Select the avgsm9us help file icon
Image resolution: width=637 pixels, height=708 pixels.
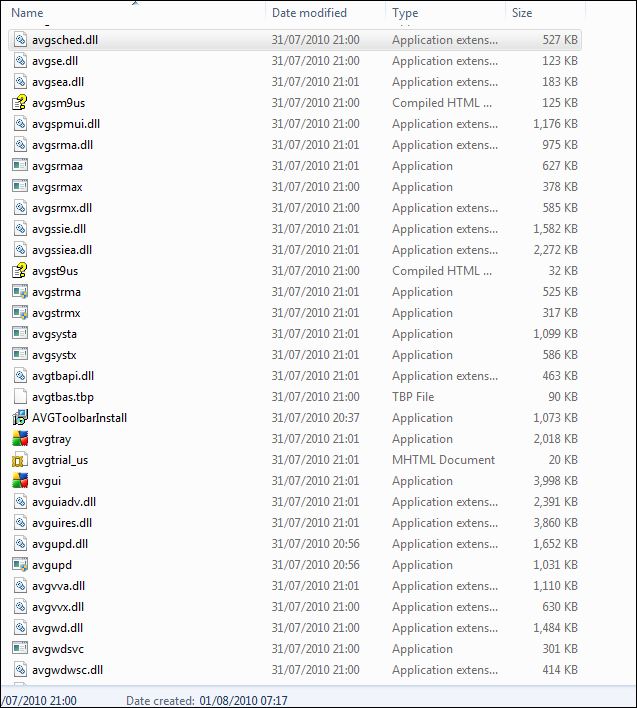click(x=20, y=103)
